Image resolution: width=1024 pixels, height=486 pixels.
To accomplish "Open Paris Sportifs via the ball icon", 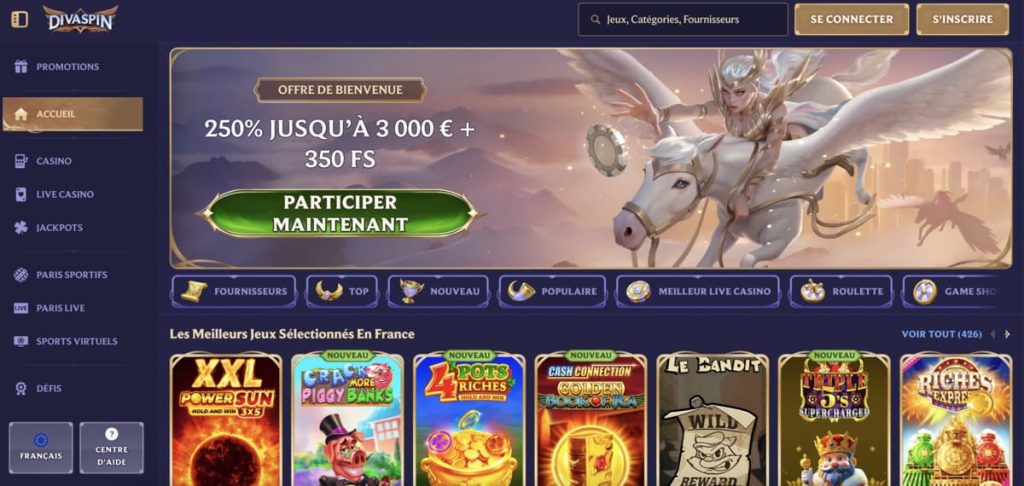I will tap(21, 274).
